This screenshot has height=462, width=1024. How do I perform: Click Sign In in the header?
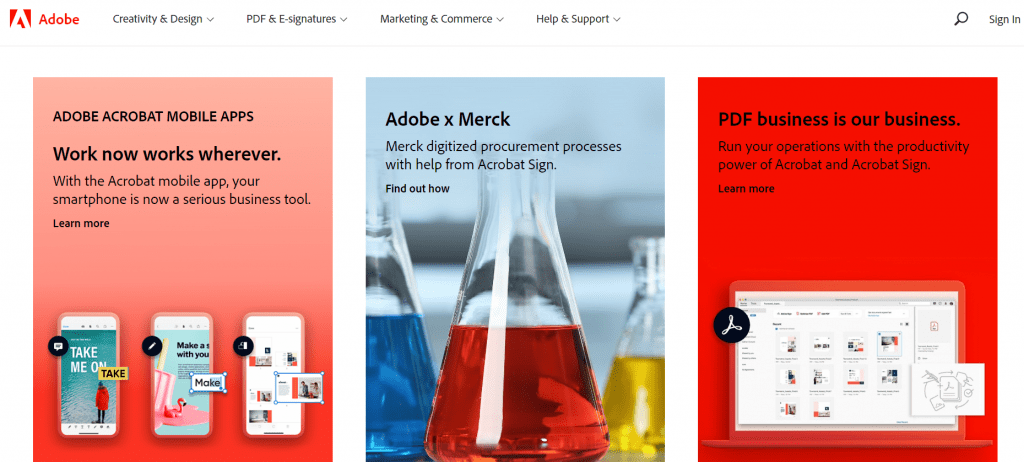[x=1004, y=19]
